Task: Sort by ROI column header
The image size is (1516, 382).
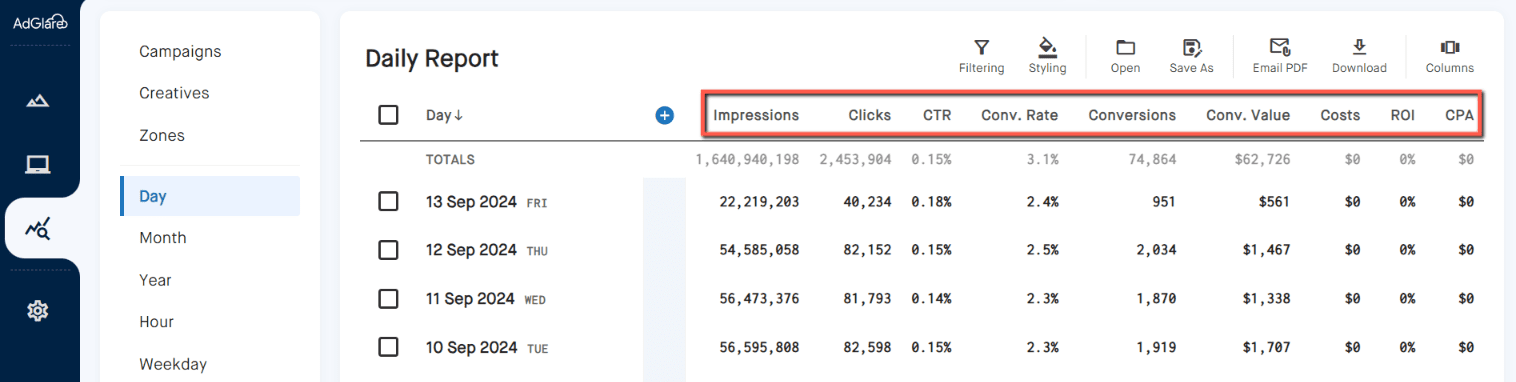Action: [x=1403, y=115]
